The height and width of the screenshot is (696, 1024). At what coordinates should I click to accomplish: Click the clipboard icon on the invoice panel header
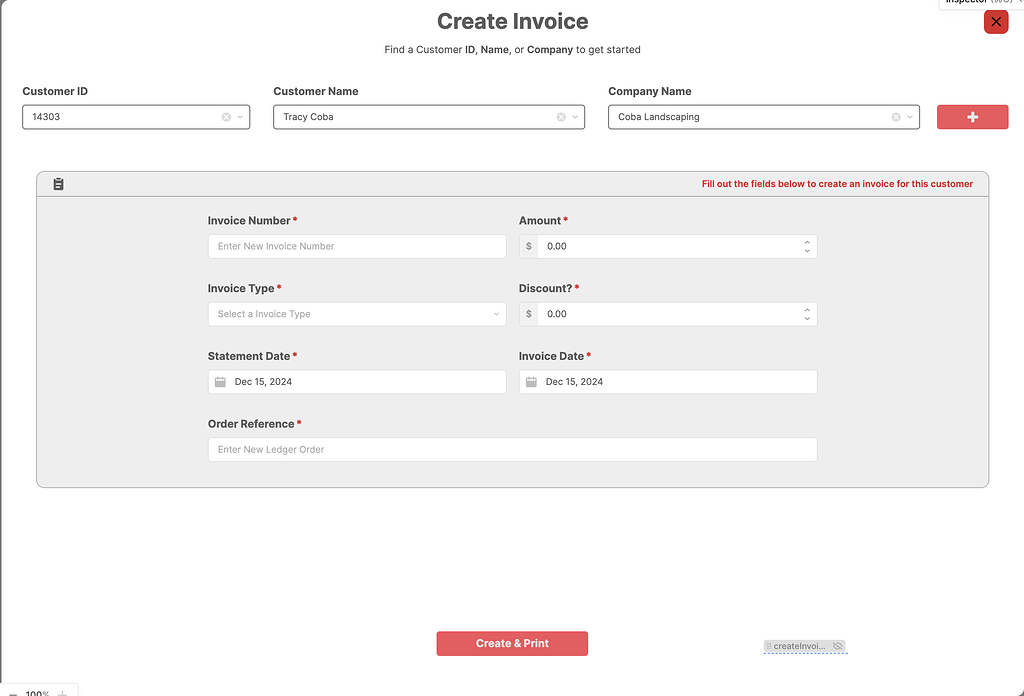click(58, 184)
